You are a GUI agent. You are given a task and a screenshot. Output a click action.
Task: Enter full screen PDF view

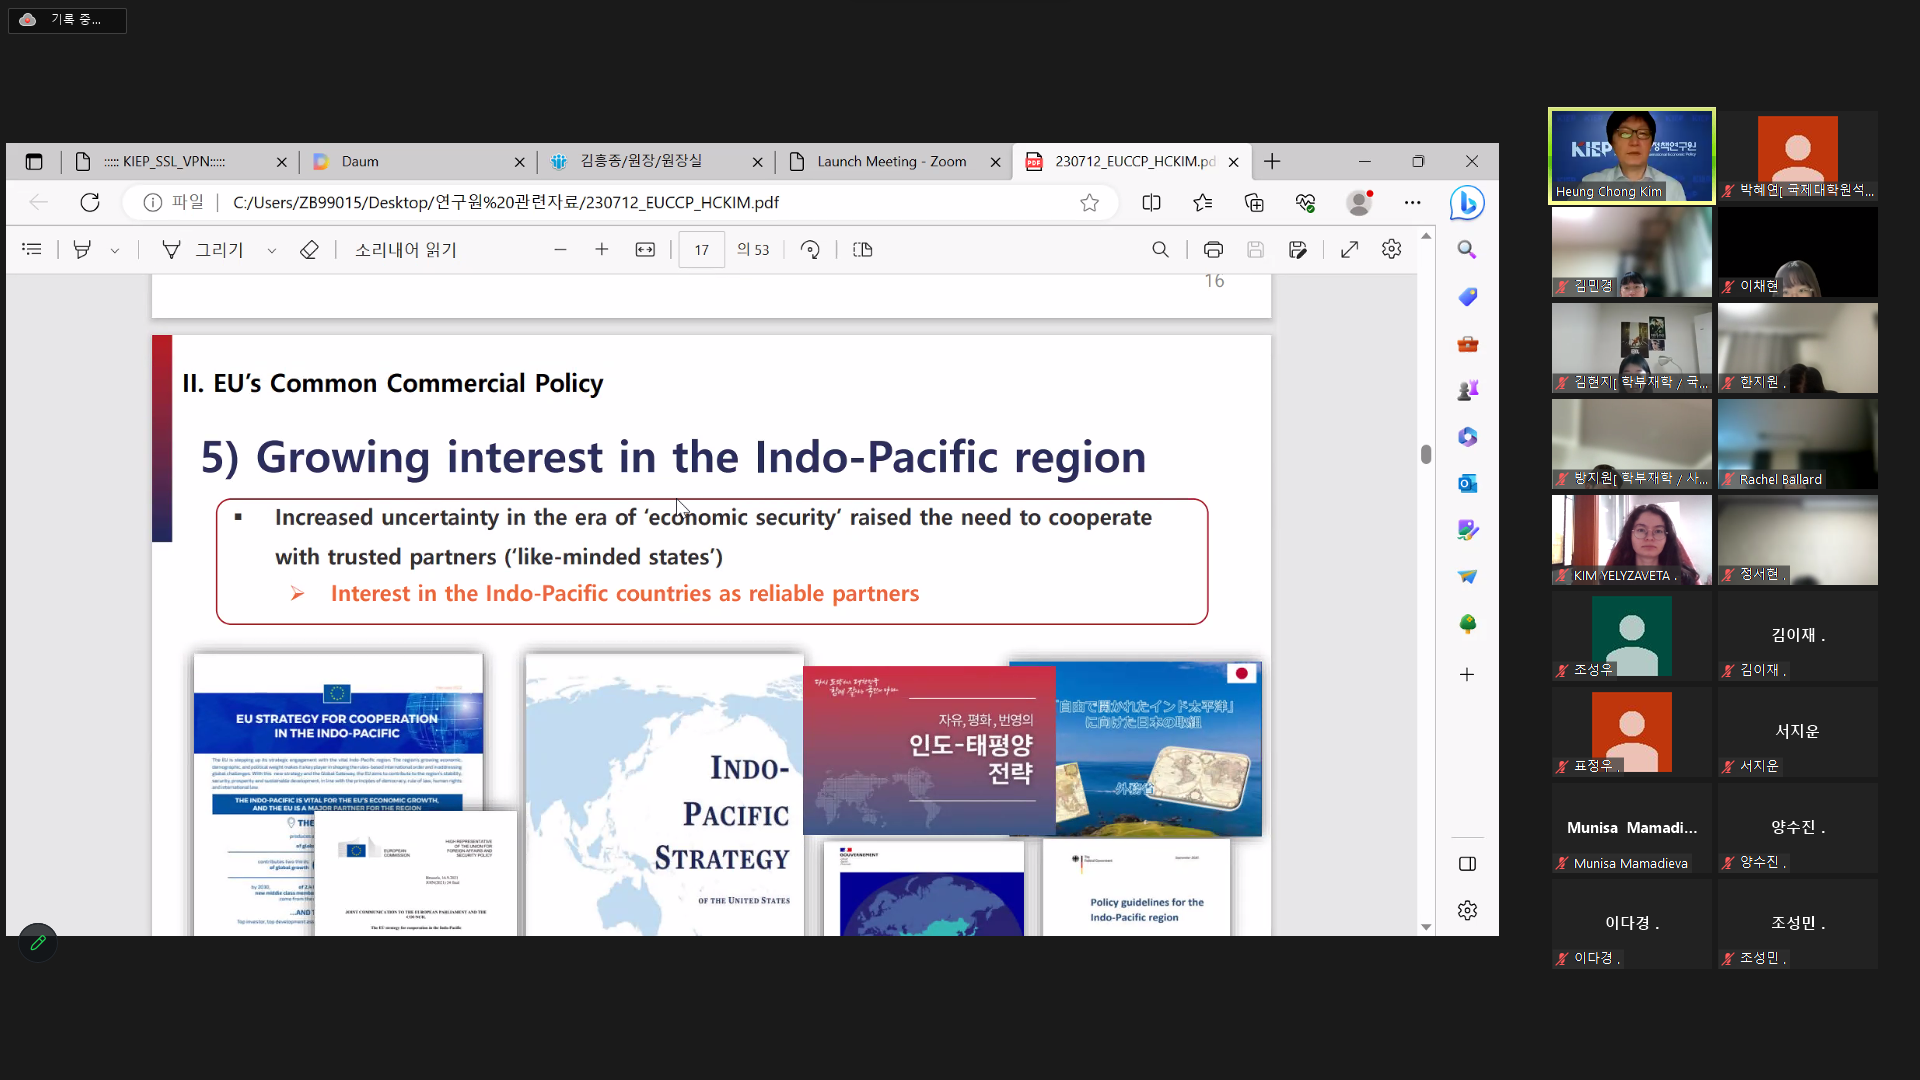click(x=1349, y=250)
